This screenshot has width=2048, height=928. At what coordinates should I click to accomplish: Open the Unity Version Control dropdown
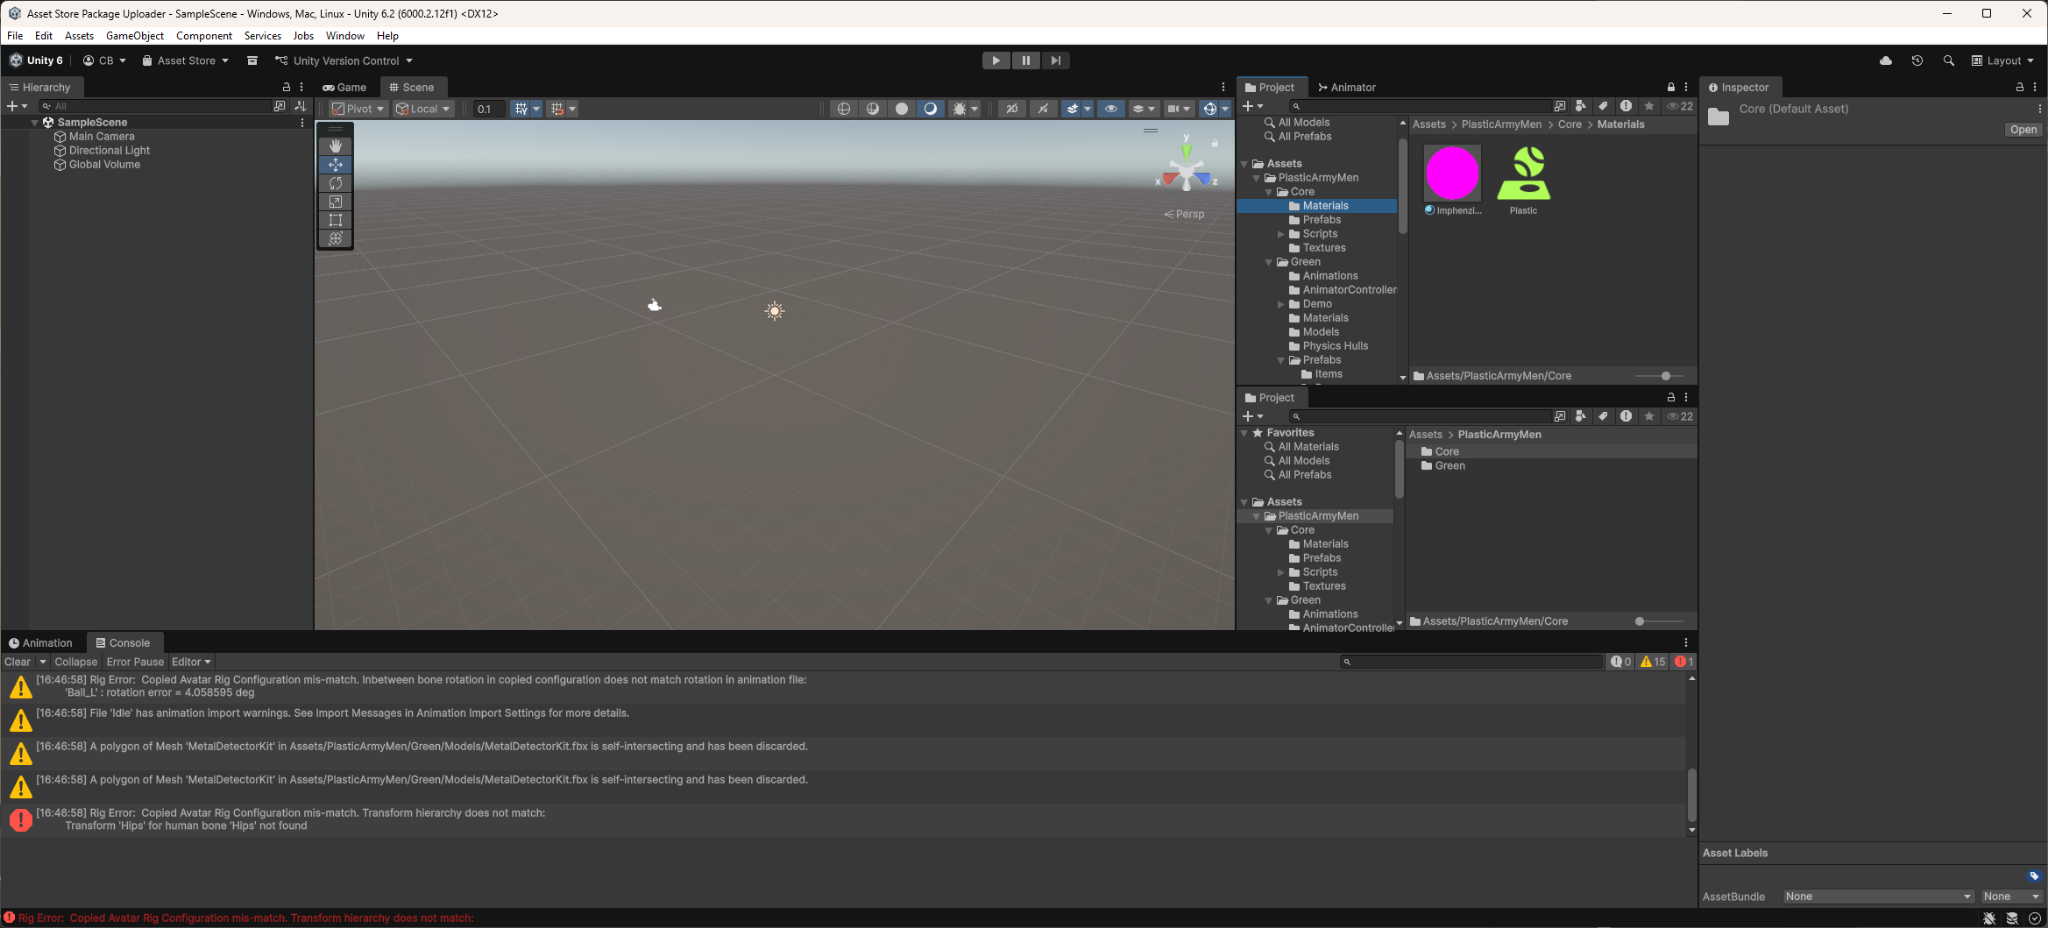344,61
